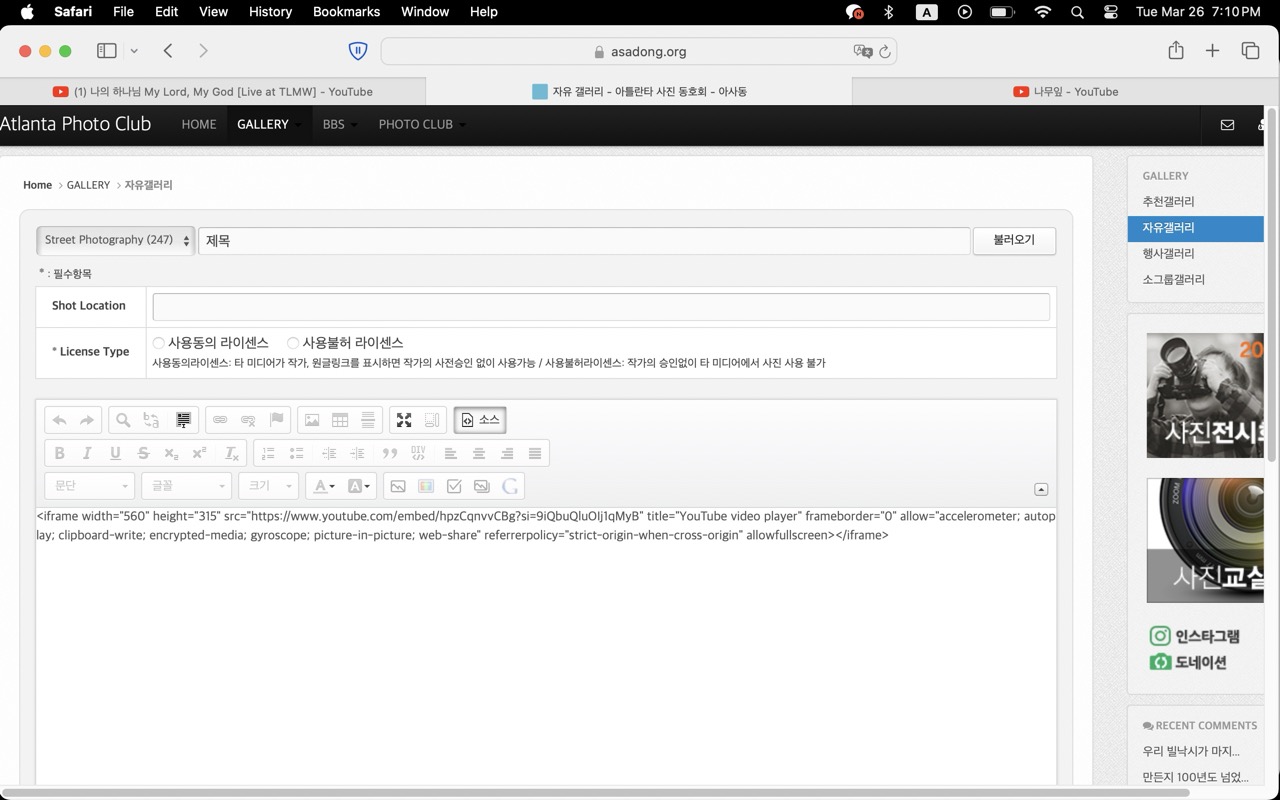This screenshot has height=800, width=1280.
Task: Open the BBS navigation menu
Action: (334, 124)
